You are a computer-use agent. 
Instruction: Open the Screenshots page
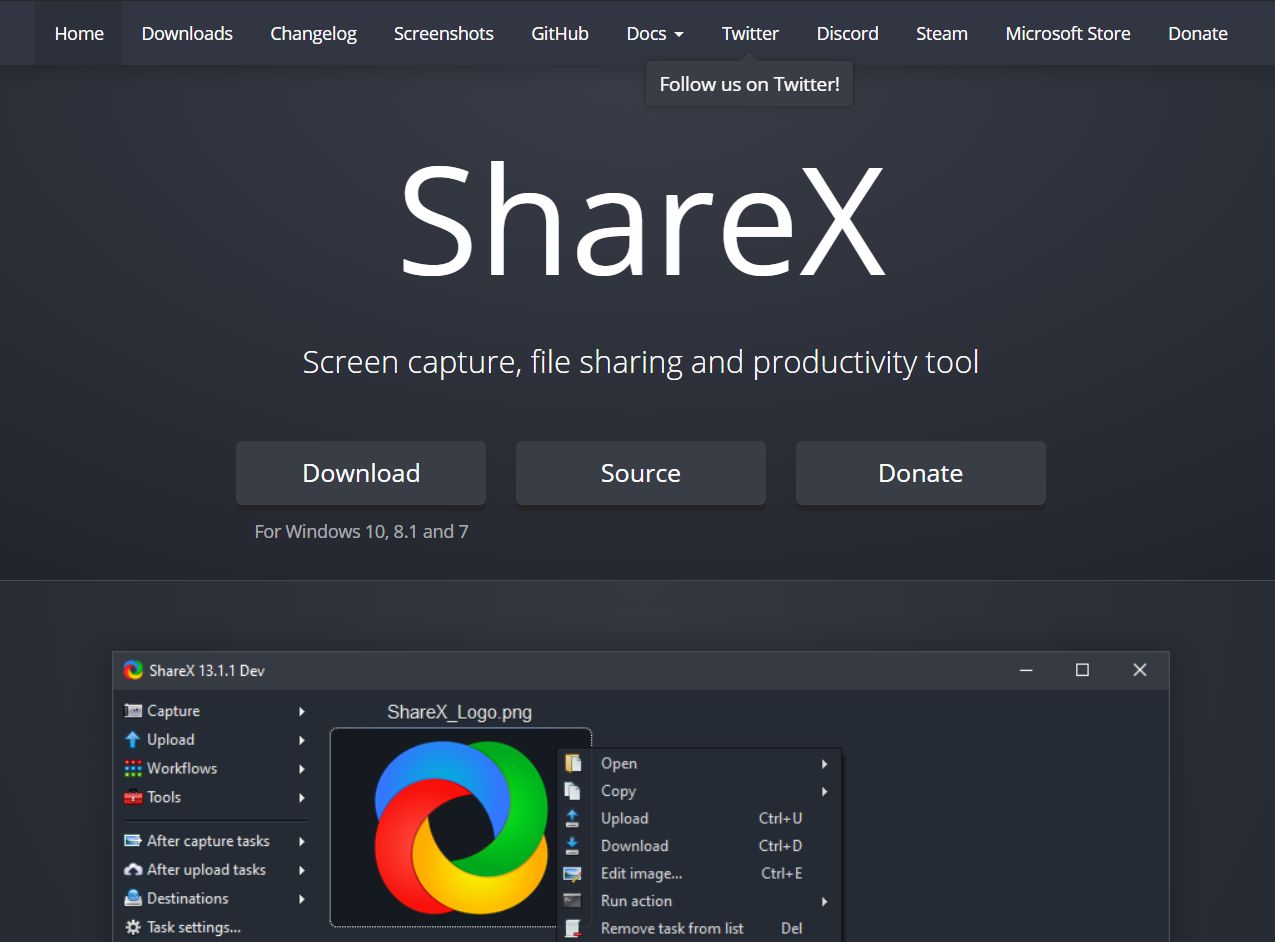tap(444, 33)
